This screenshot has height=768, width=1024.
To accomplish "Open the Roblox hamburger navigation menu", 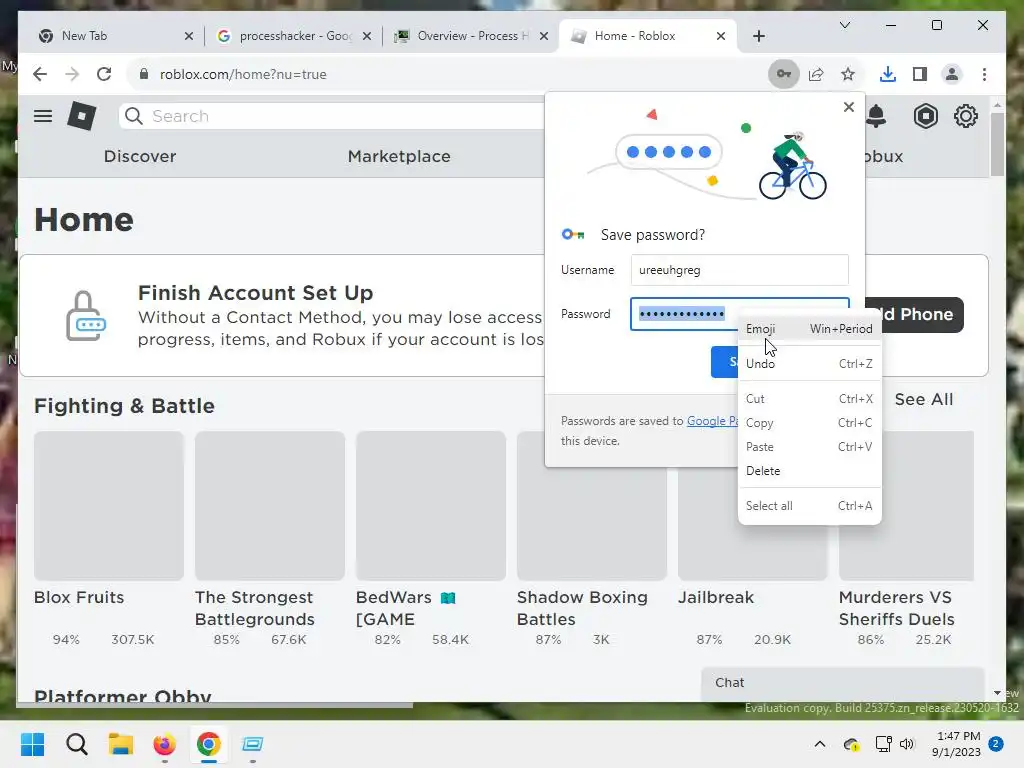I will [x=43, y=116].
